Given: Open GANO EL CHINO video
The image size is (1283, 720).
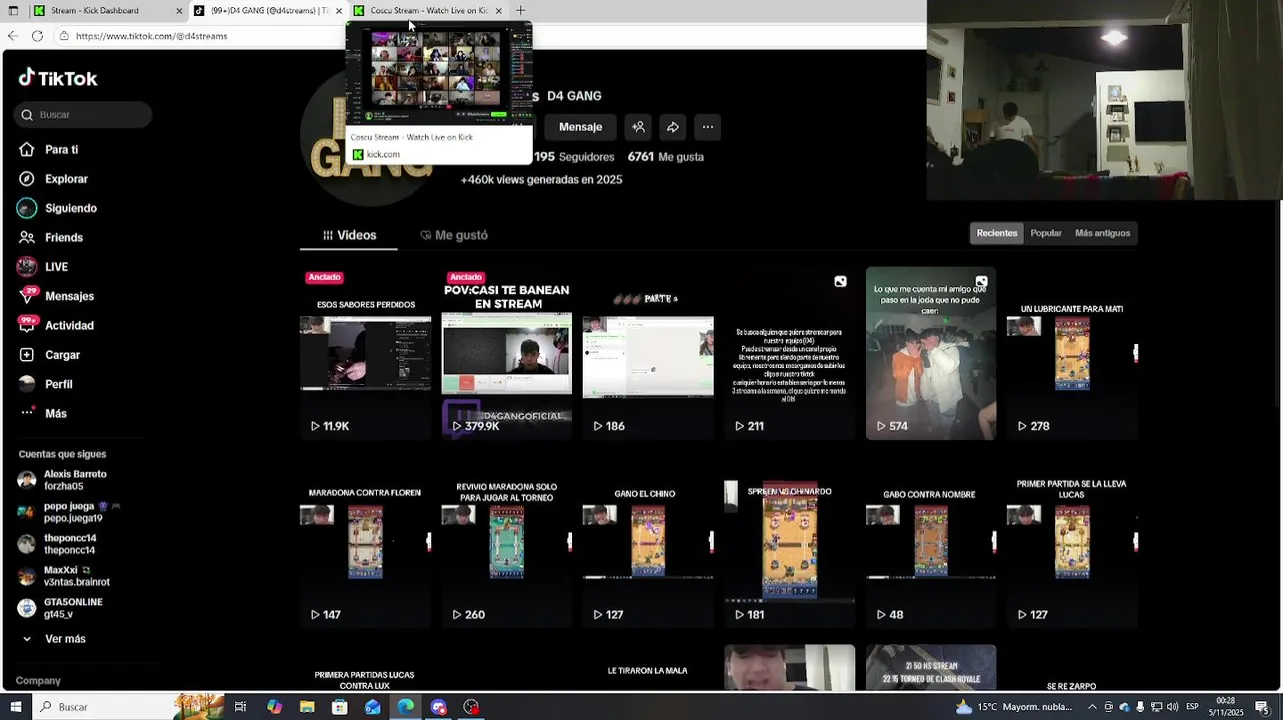Looking at the screenshot, I should pyautogui.click(x=648, y=542).
